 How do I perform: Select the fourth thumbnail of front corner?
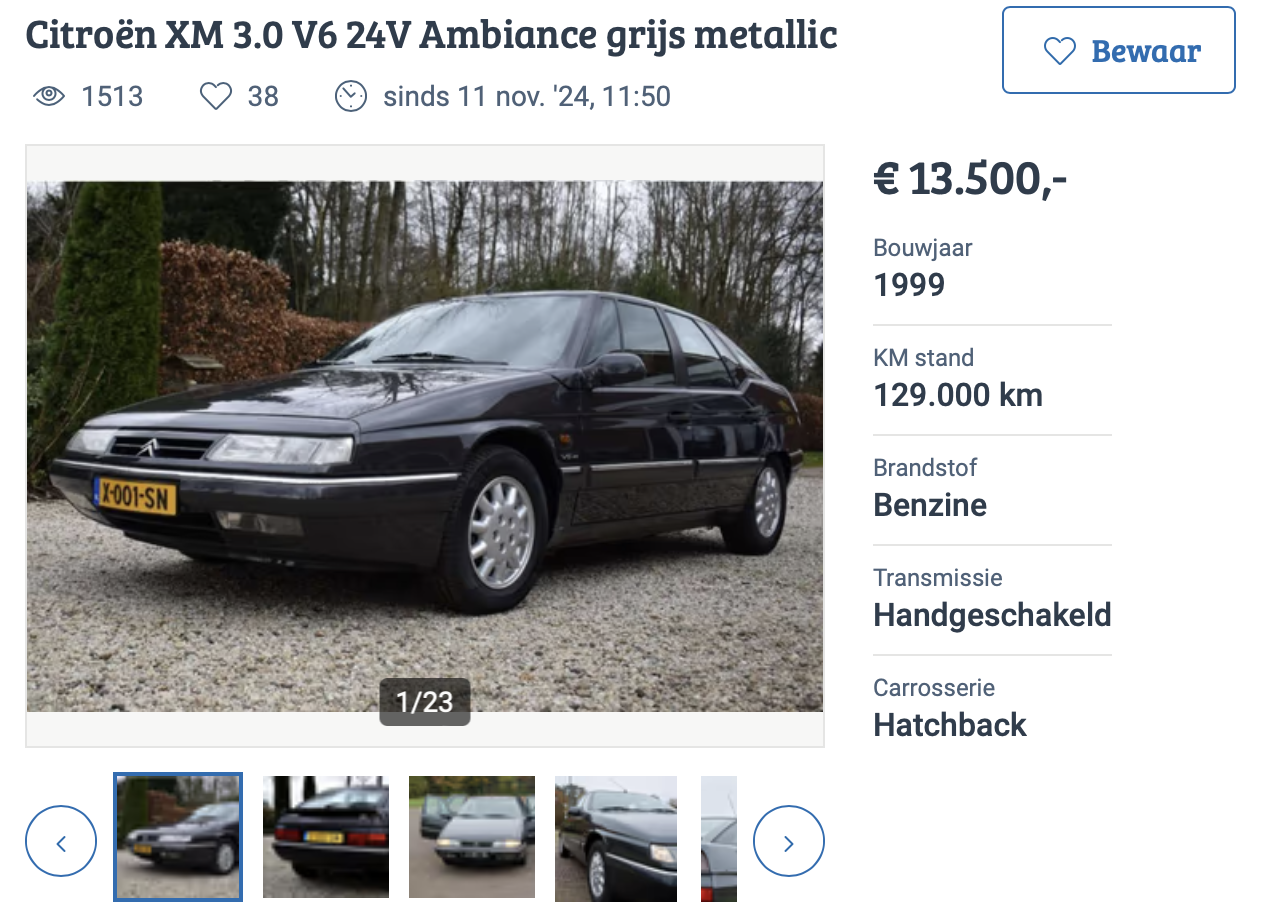616,837
